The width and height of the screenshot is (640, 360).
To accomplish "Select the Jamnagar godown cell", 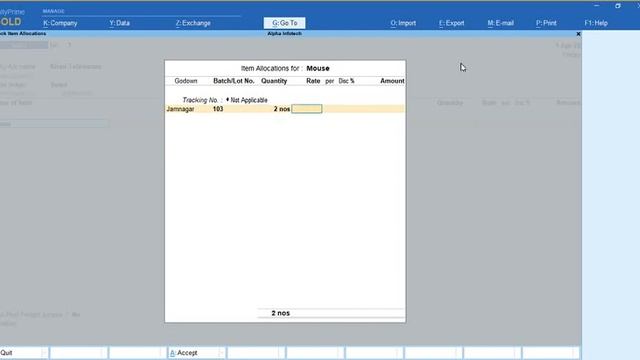I will [180, 109].
